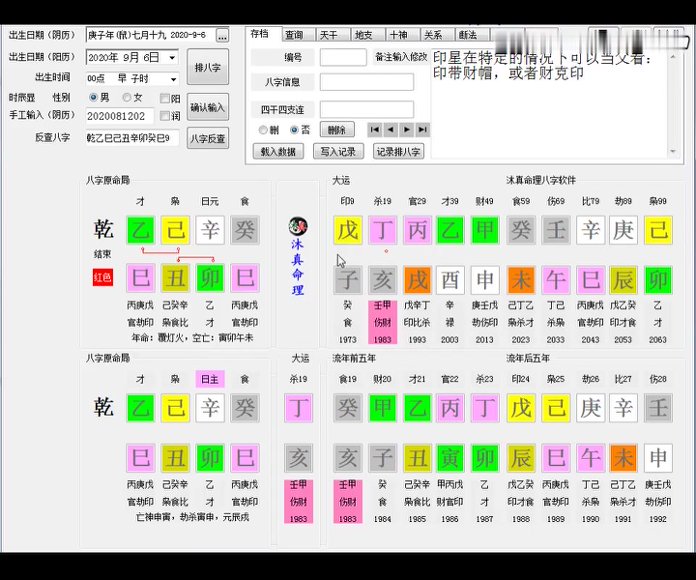Open the solar birth date dropdown
696x580 pixels.
173,57
